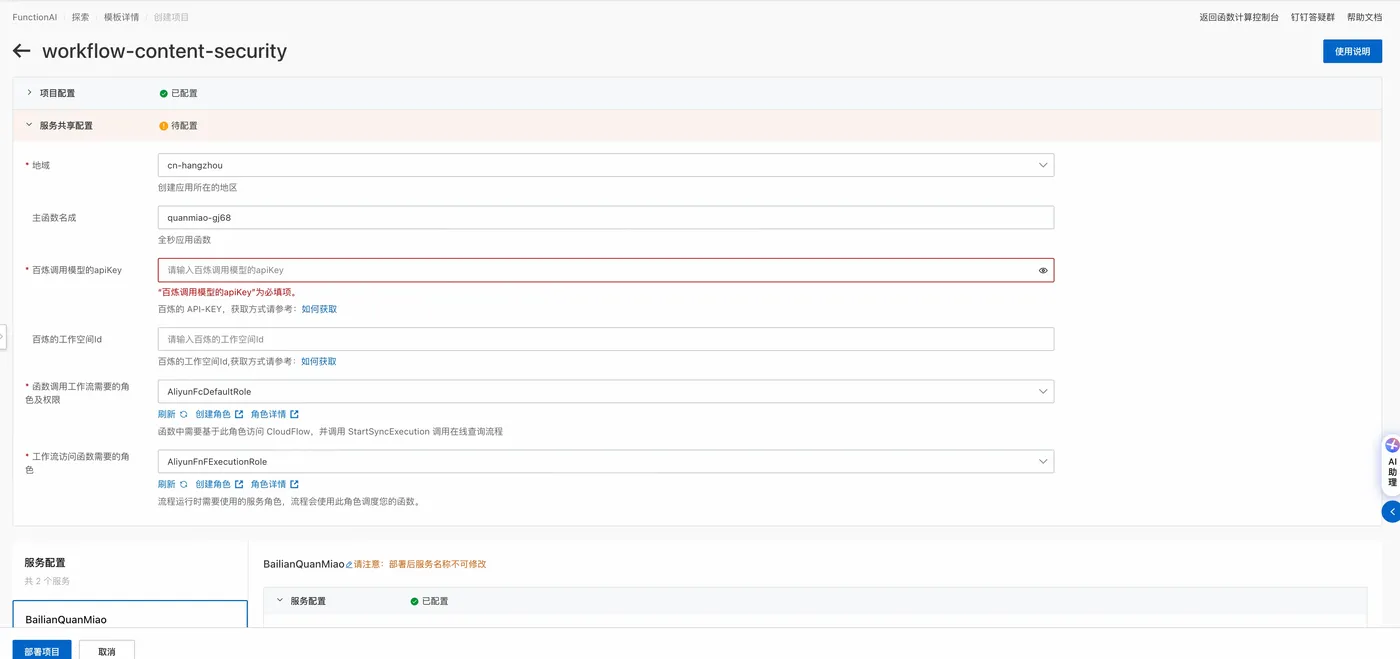This screenshot has height=659, width=1400.
Task: Click the blue collapse arrow on right edge
Action: pos(1391,511)
